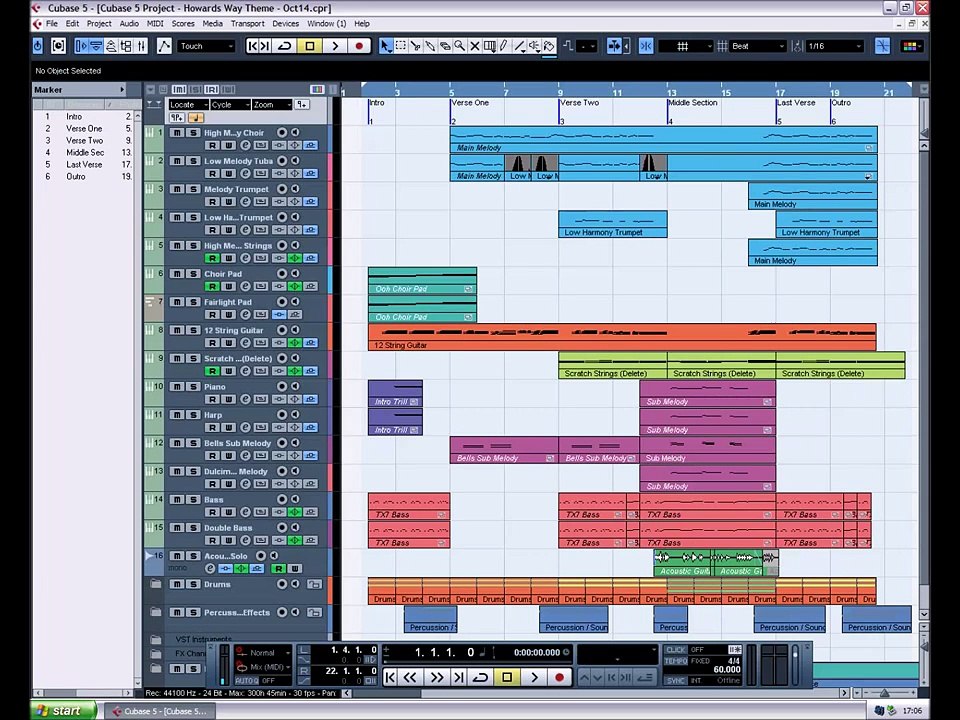Screen dimensions: 960x720
Task: Toggle Autoscroll button
Action: [x=613, y=46]
